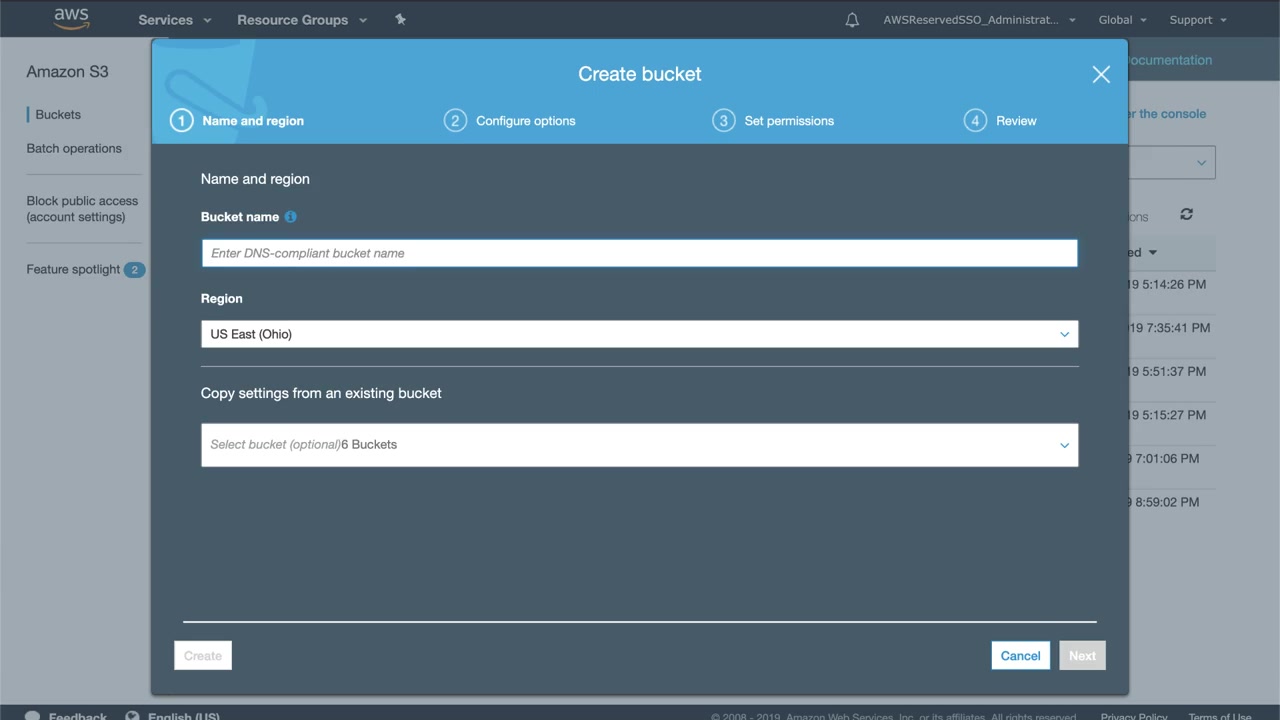The width and height of the screenshot is (1280, 720).
Task: Click the Cancel button
Action: [1021, 656]
